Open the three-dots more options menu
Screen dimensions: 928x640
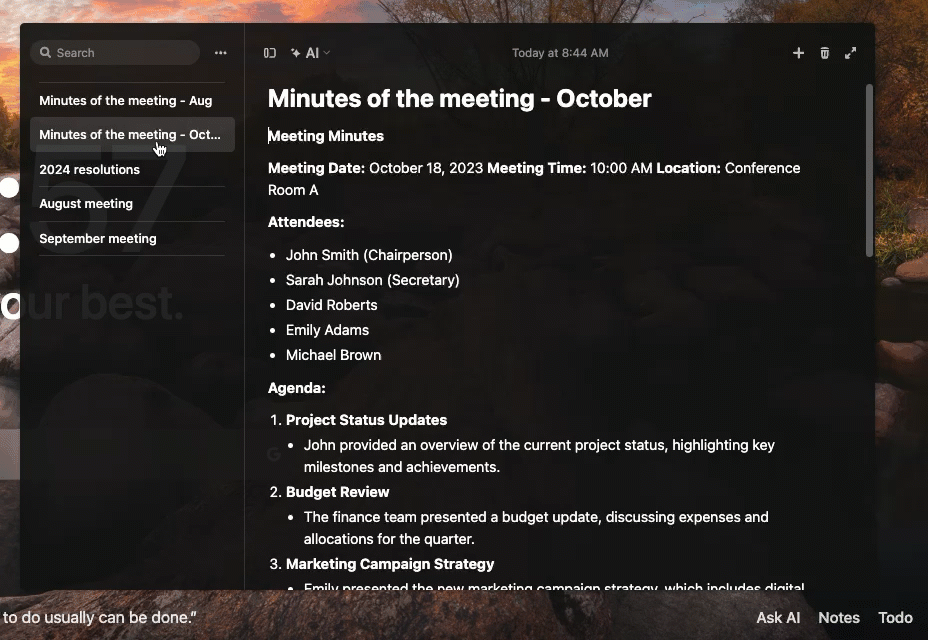[x=221, y=53]
